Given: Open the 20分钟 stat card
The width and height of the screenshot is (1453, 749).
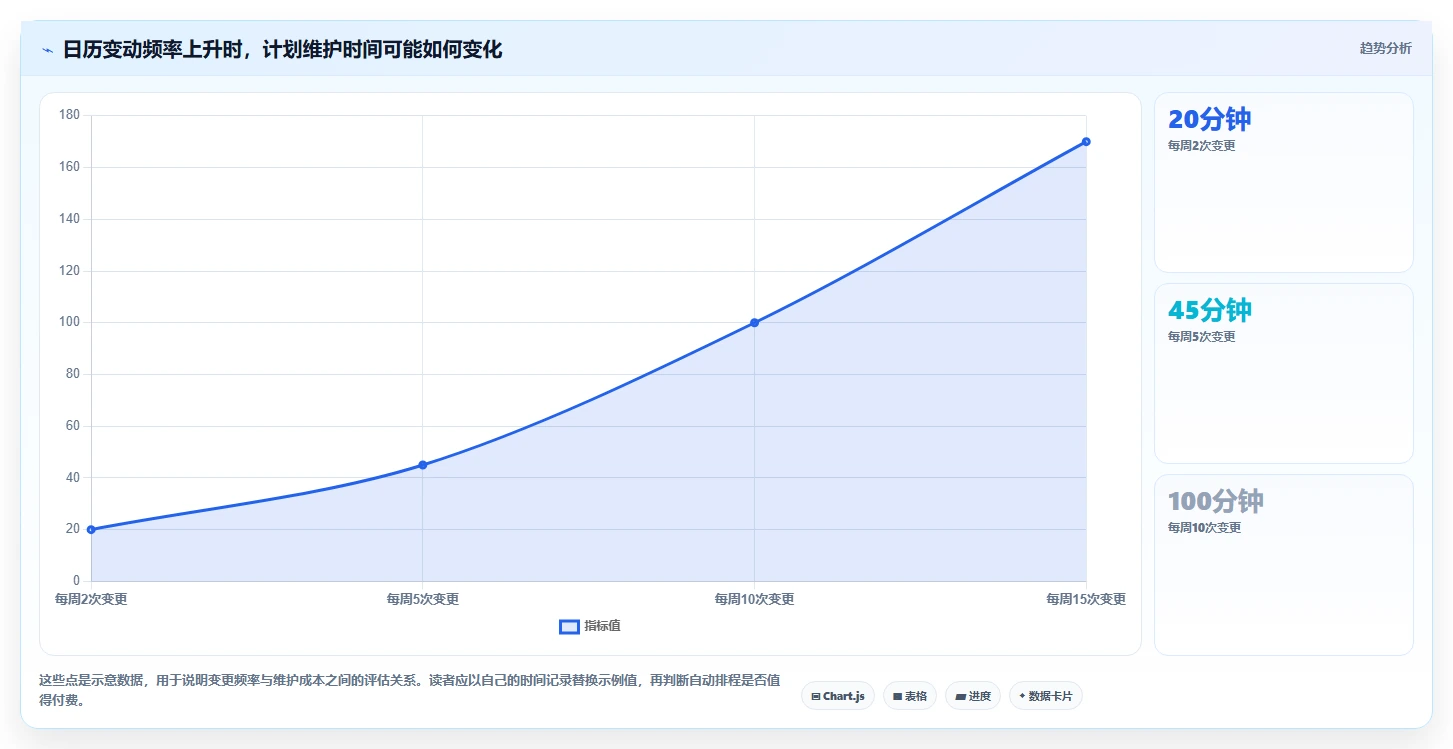Looking at the screenshot, I should pos(1284,182).
